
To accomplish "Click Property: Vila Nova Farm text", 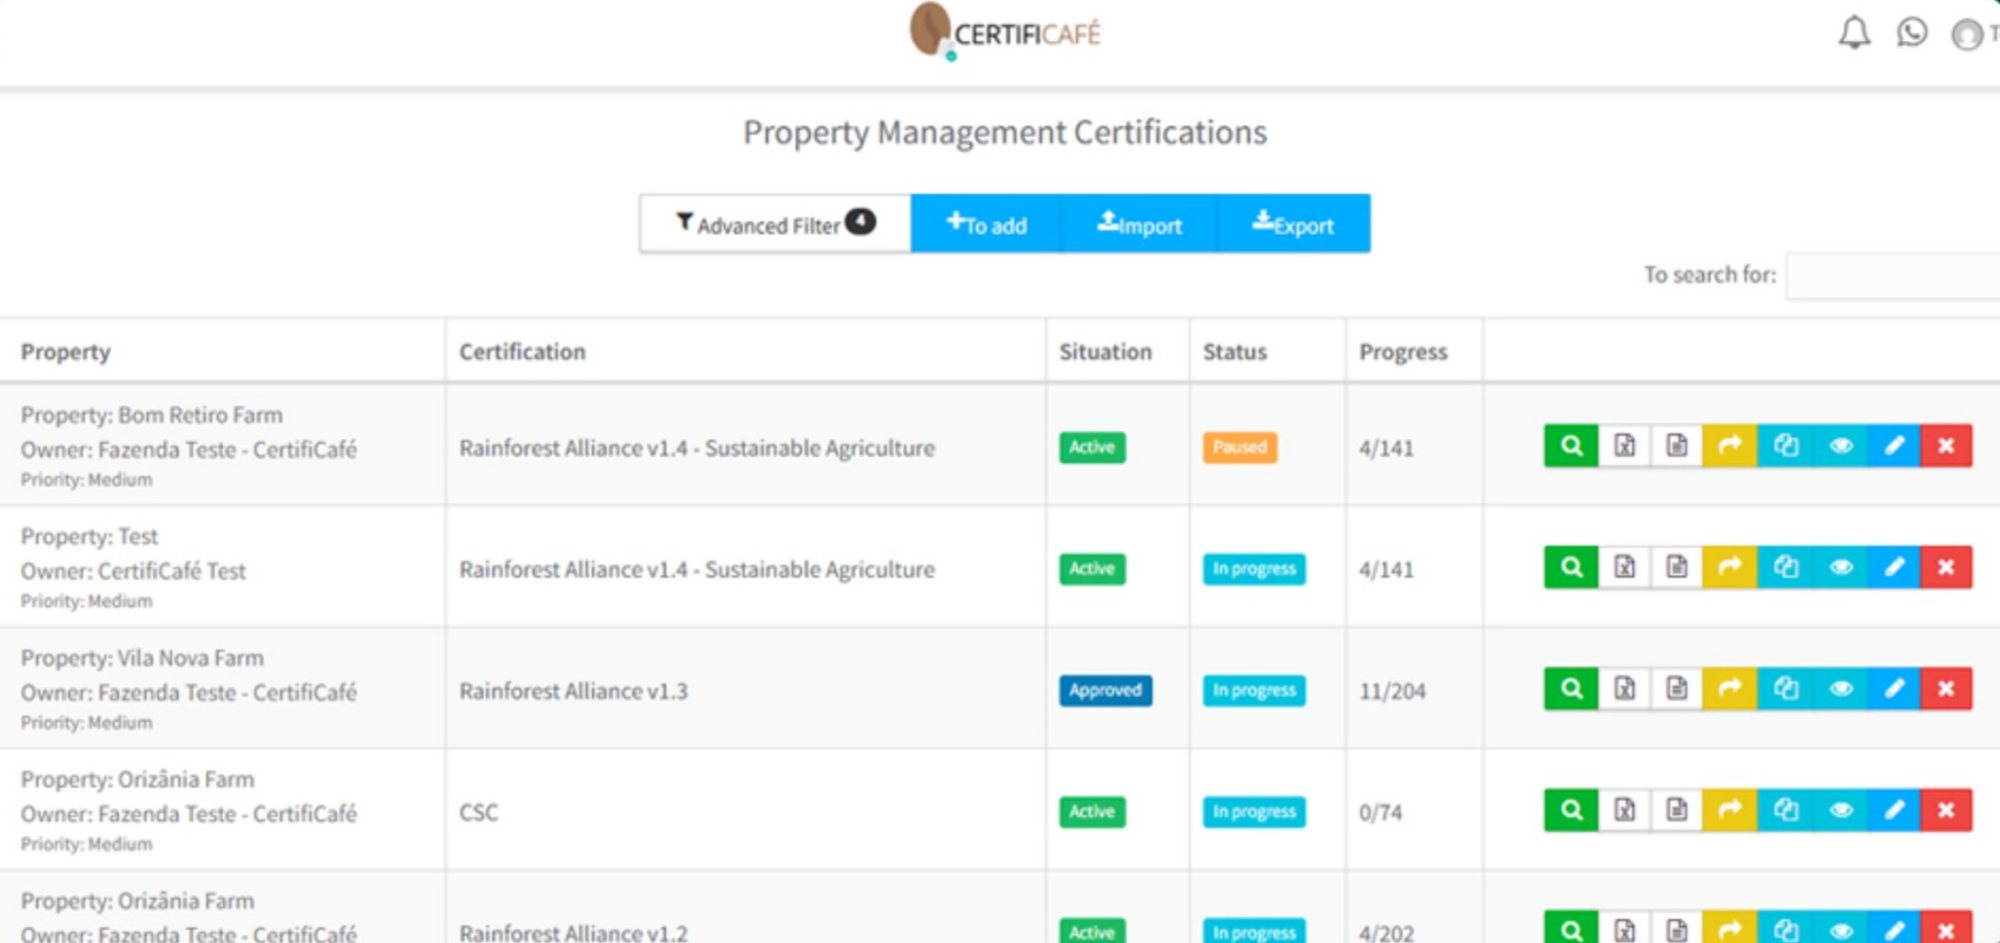I will (x=142, y=658).
